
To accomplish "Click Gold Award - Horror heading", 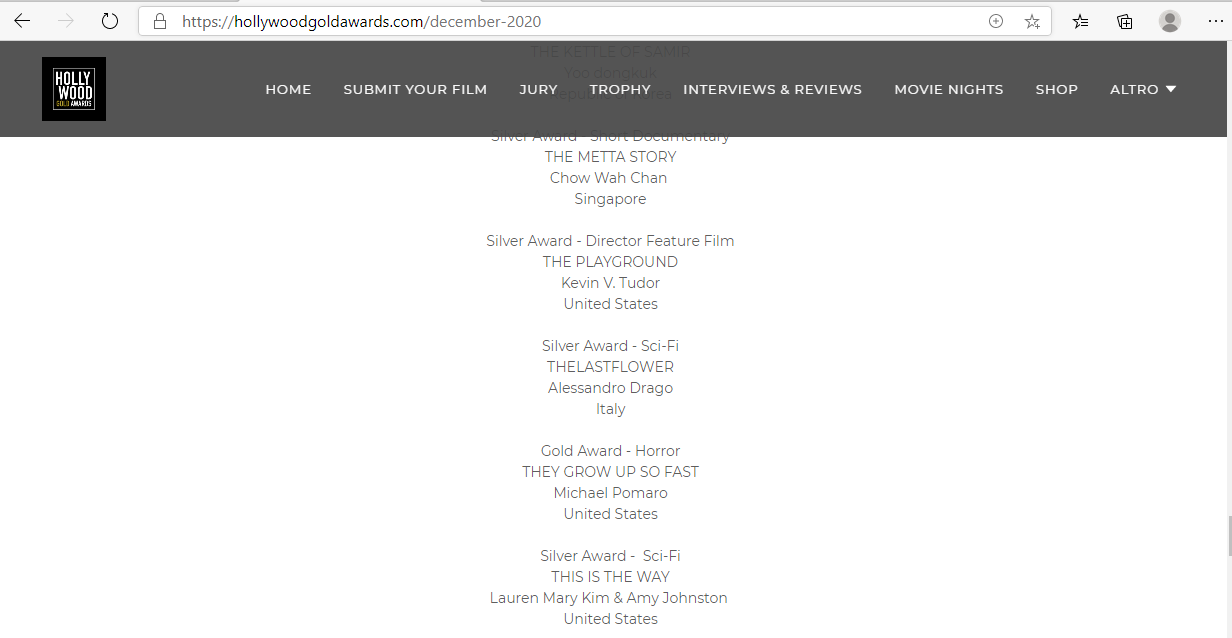I will tap(610, 451).
